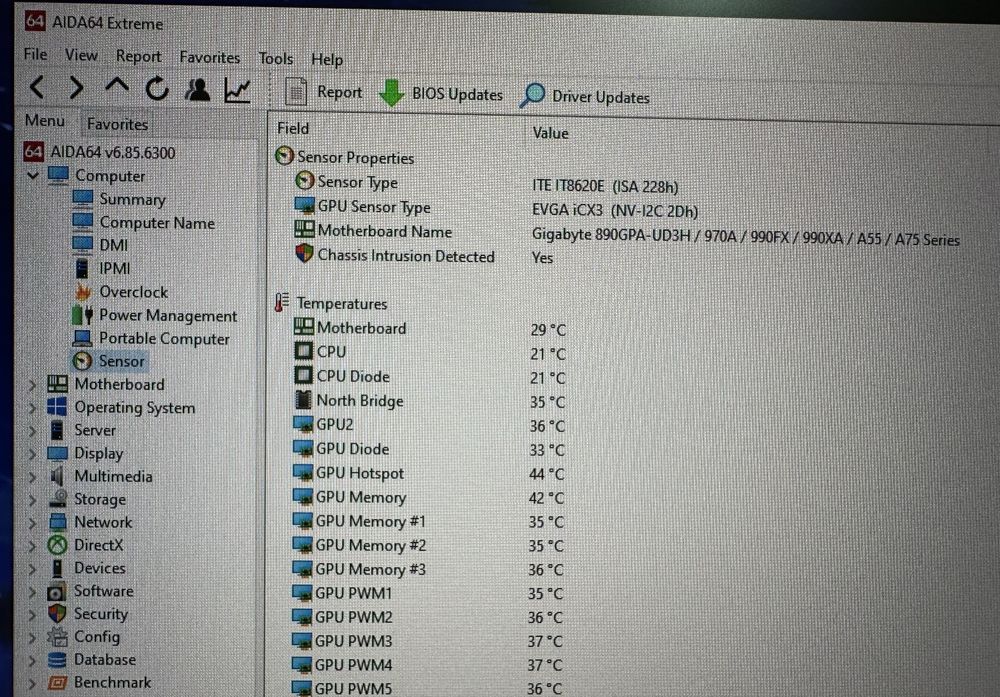Viewport: 1000px width, 697px height.
Task: Click the Forward navigation arrow
Action: coord(77,87)
